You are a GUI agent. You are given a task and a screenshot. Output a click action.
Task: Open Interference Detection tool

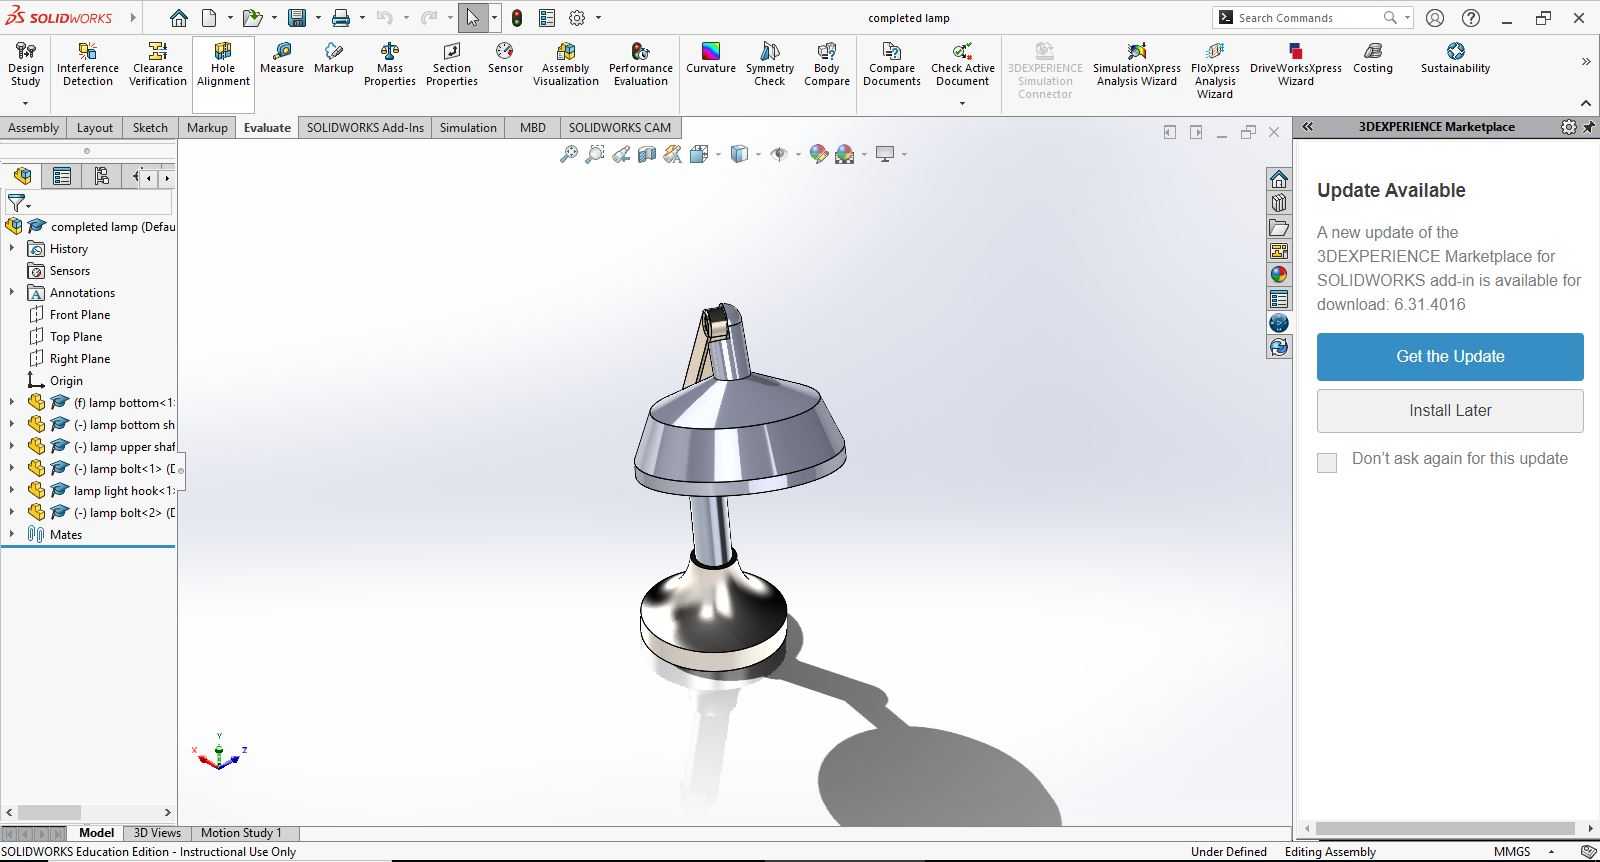[x=88, y=64]
